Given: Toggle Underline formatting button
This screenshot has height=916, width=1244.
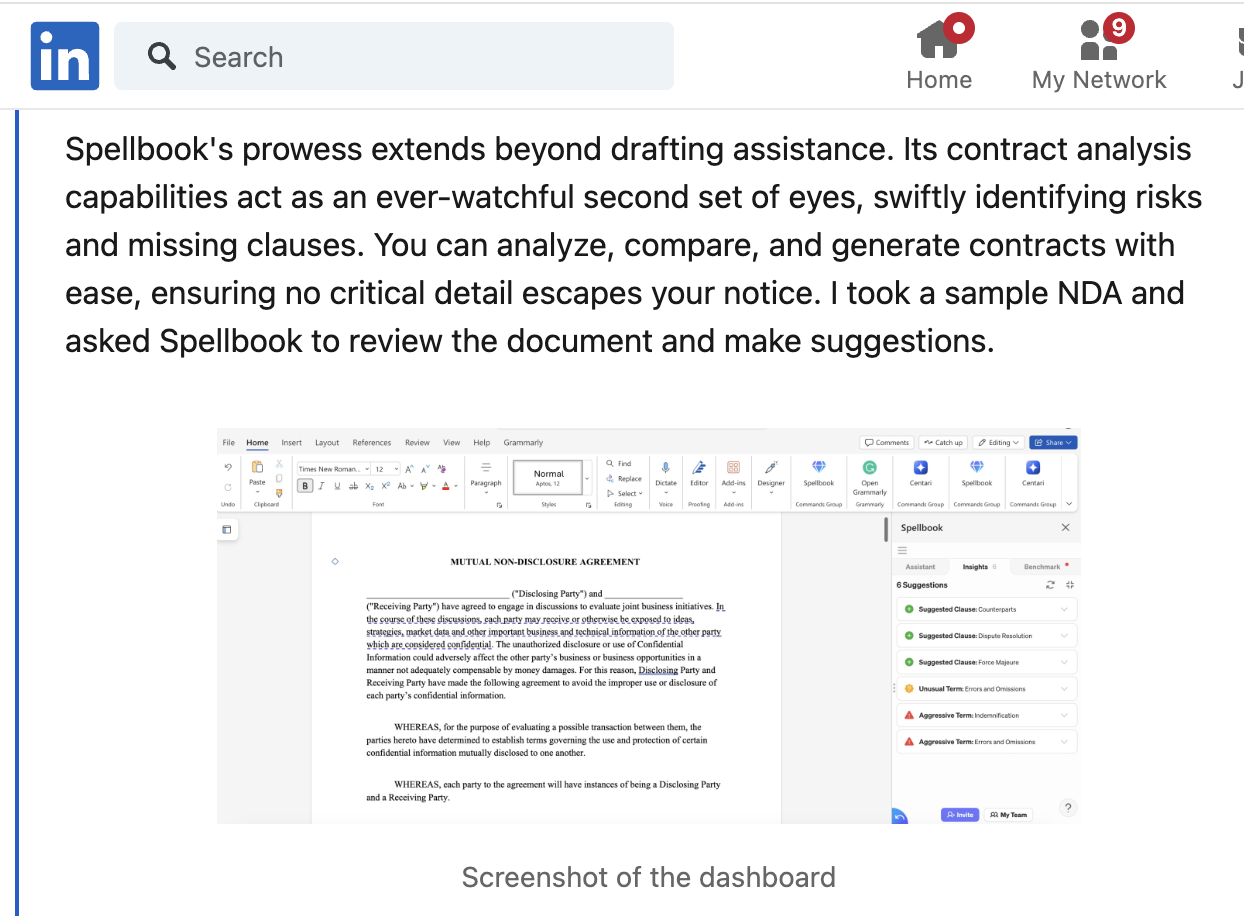Looking at the screenshot, I should [x=337, y=486].
